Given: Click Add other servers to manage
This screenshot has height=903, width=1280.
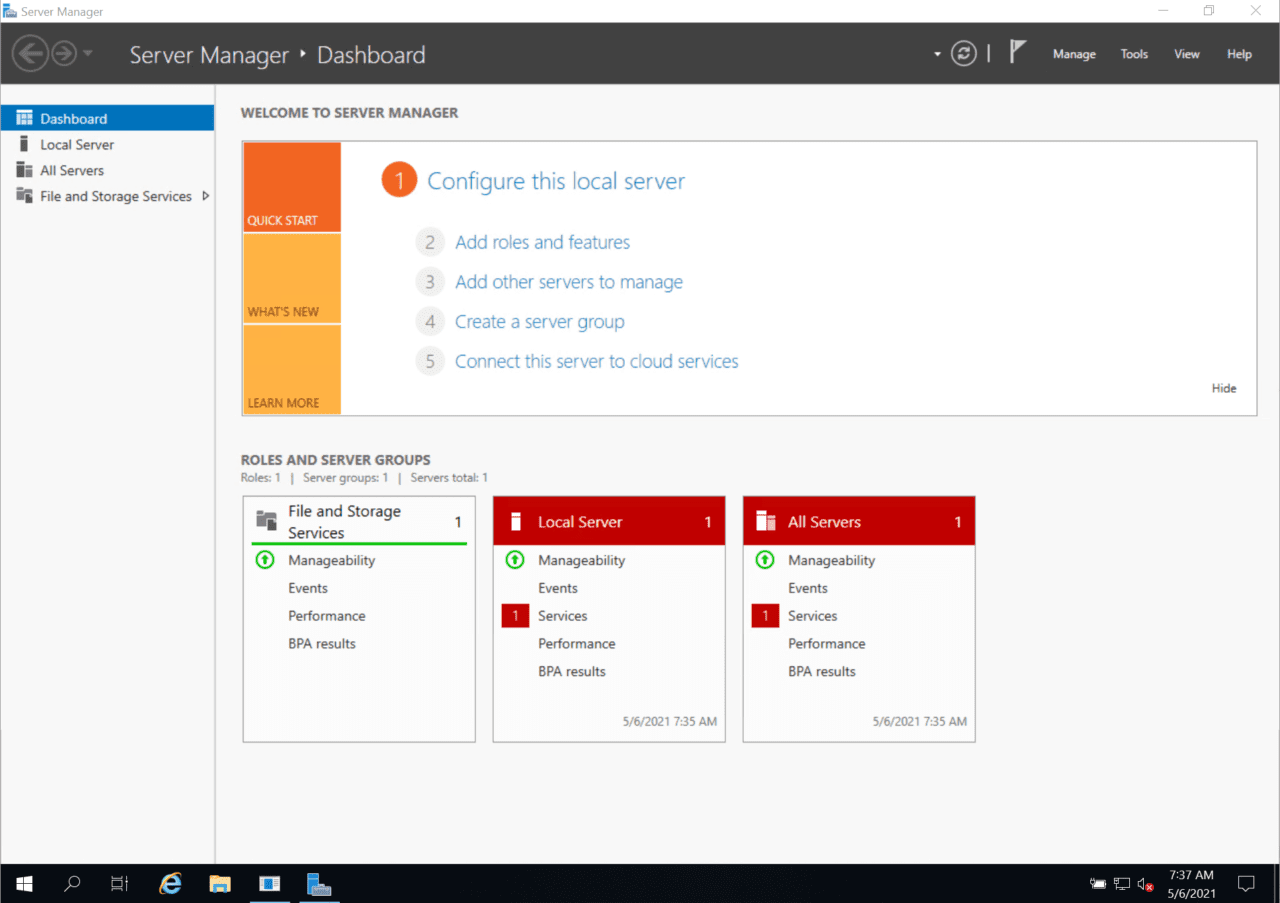Looking at the screenshot, I should coord(569,282).
